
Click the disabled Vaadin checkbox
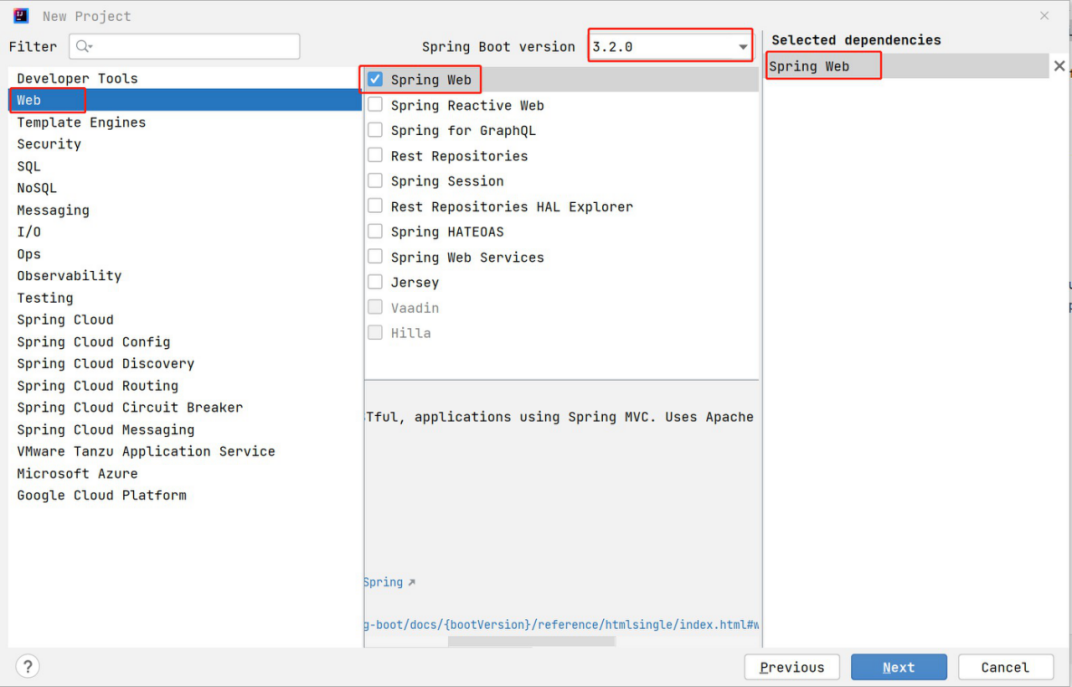(375, 307)
